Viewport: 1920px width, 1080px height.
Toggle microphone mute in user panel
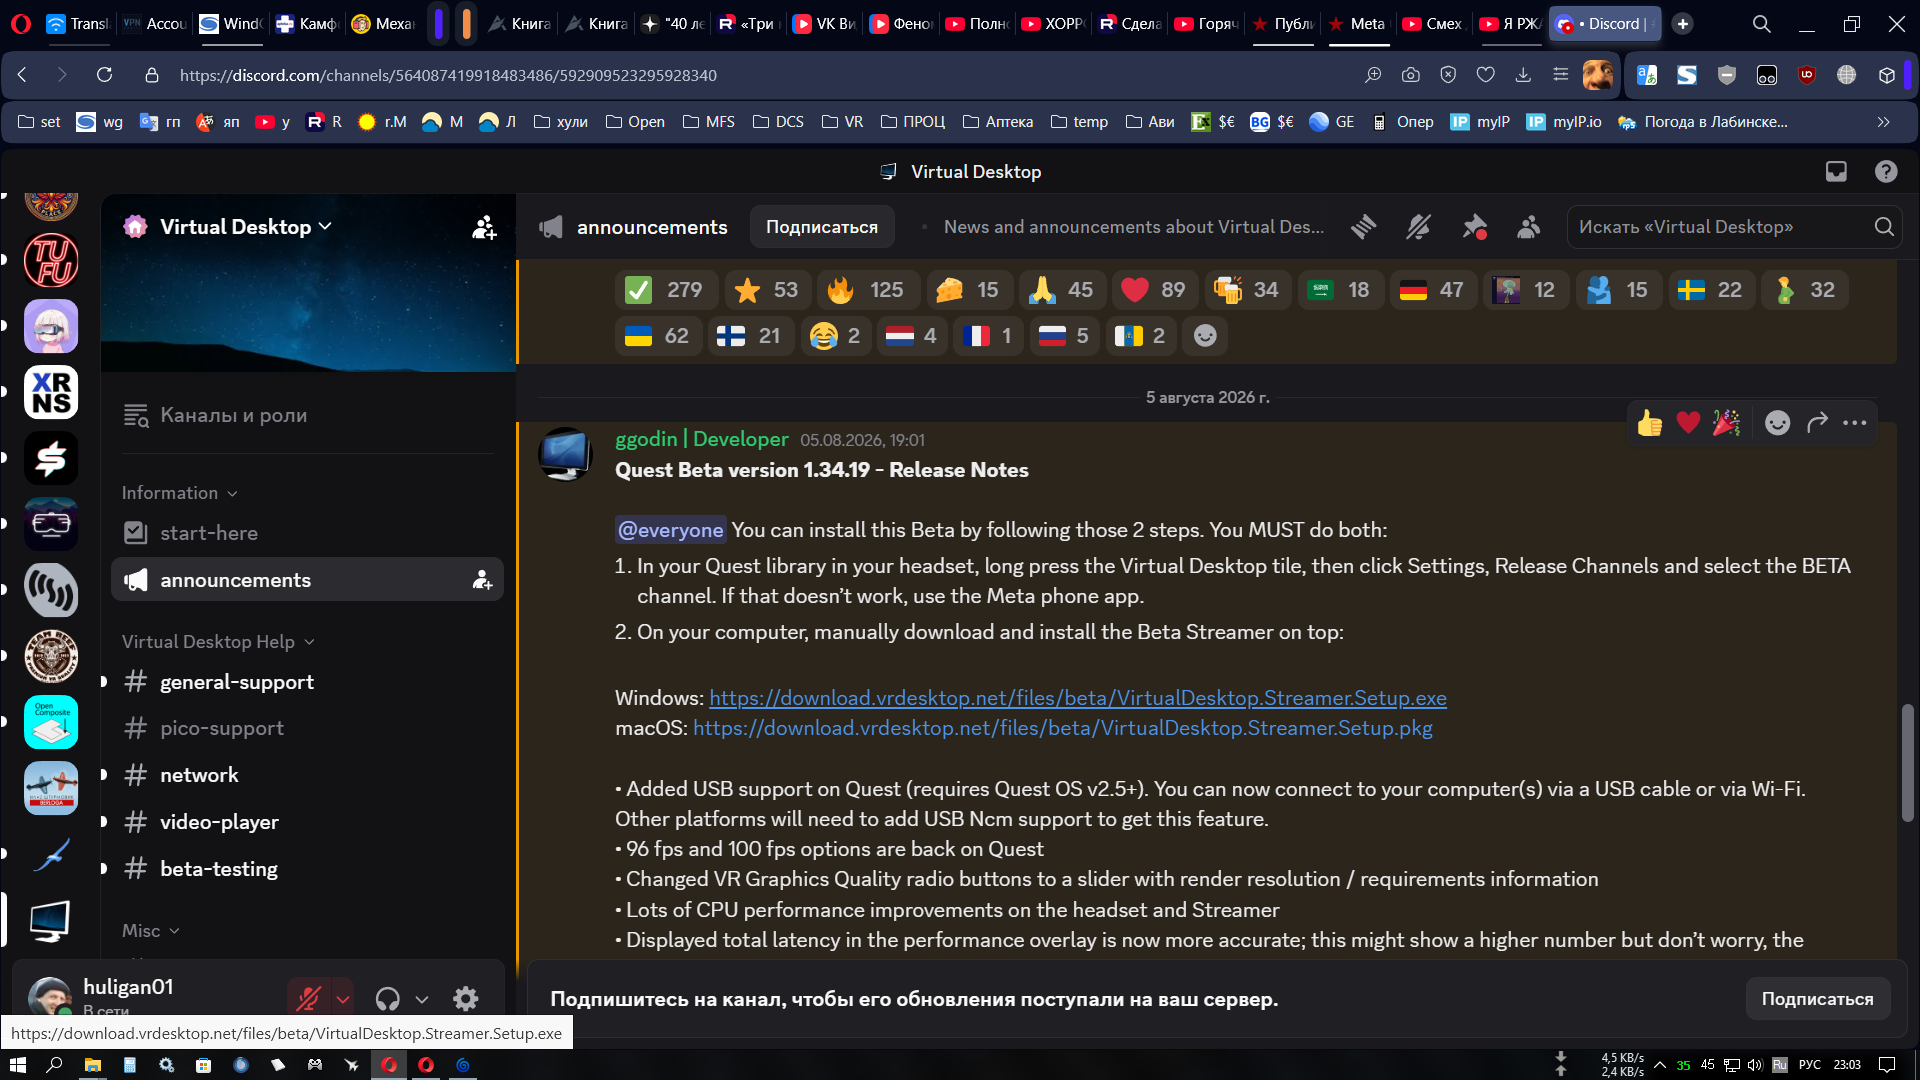309,998
